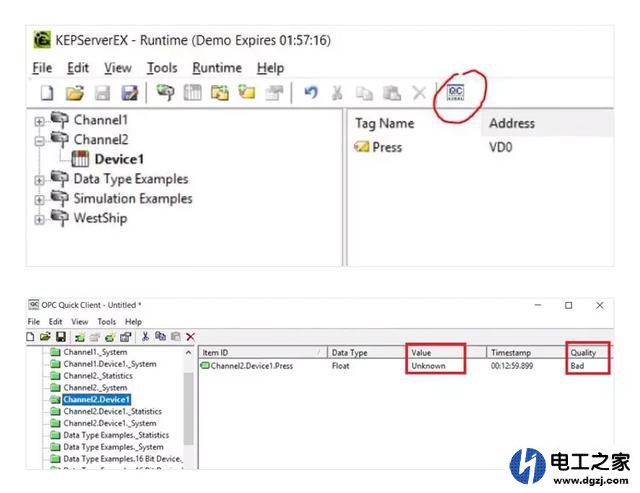Click Save disk icon in OPC Quick Client
640x493 pixels.
pos(61,337)
